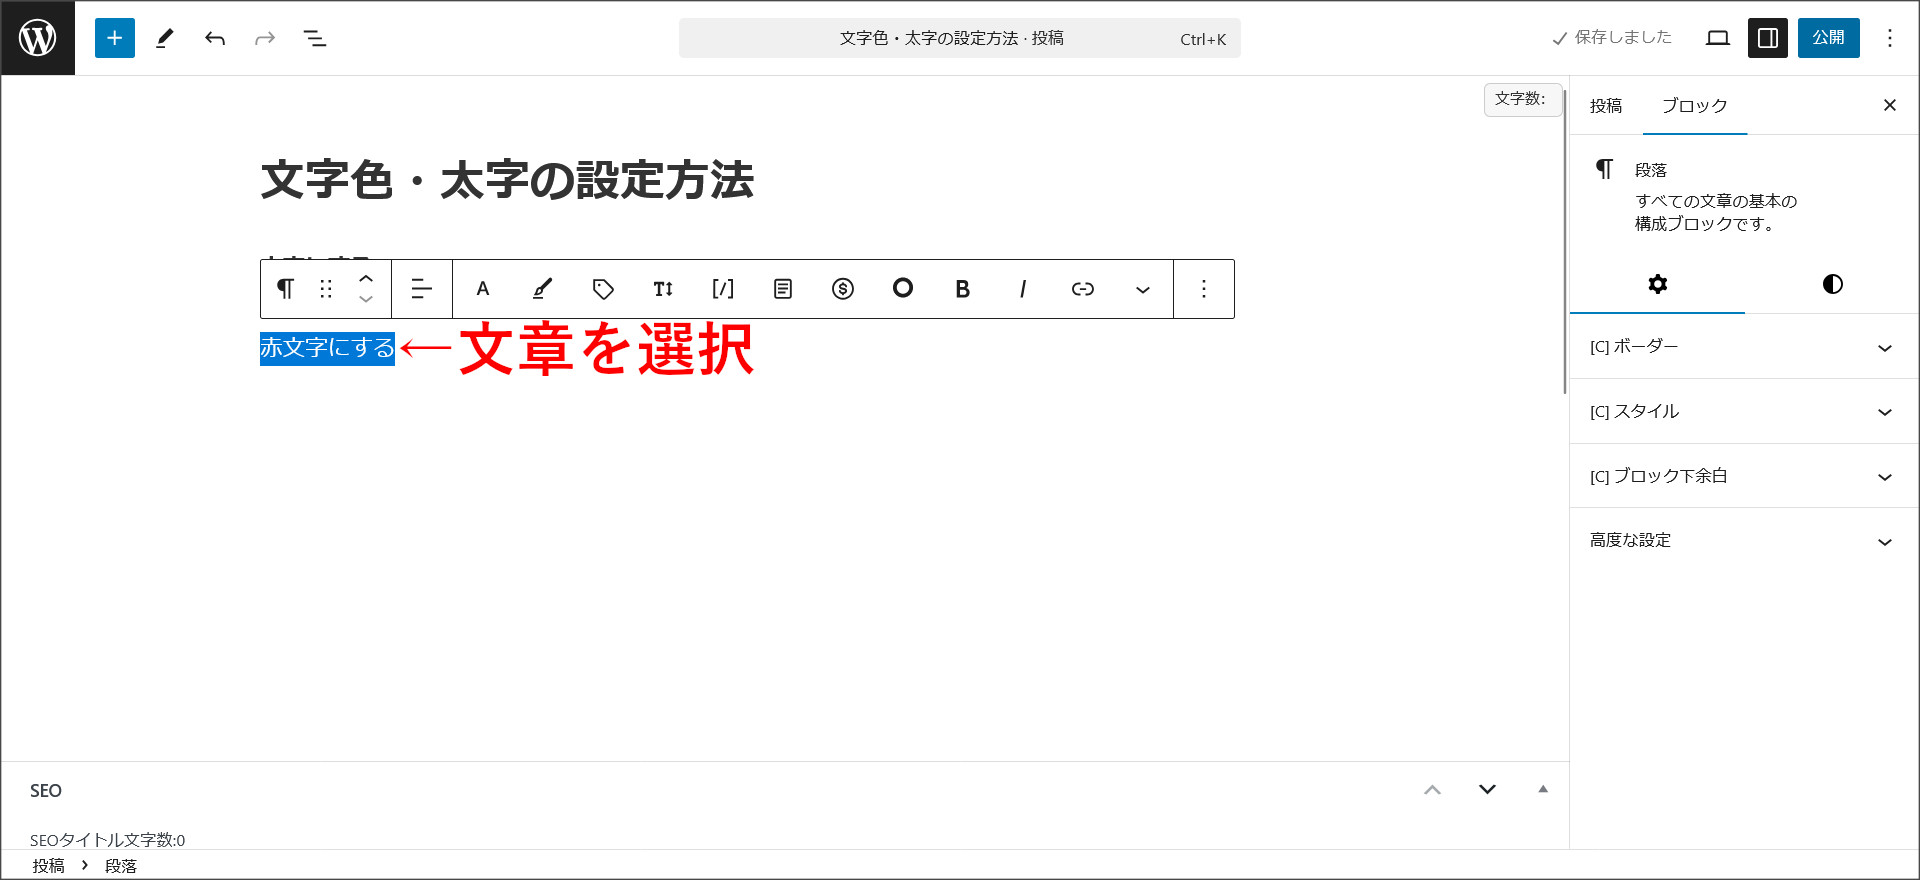Open the options three-dot menu at top right
This screenshot has width=1920, height=880.
click(x=1890, y=38)
